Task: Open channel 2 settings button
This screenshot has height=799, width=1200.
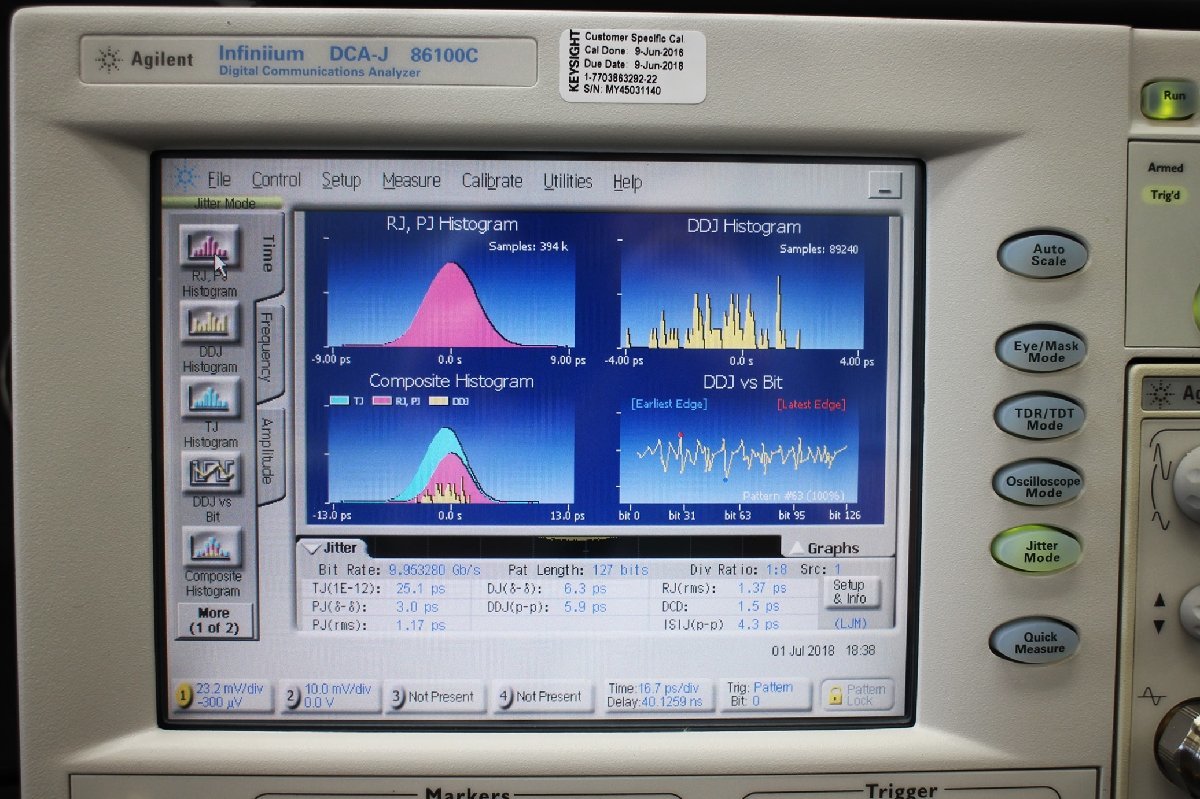Action: (x=329, y=695)
